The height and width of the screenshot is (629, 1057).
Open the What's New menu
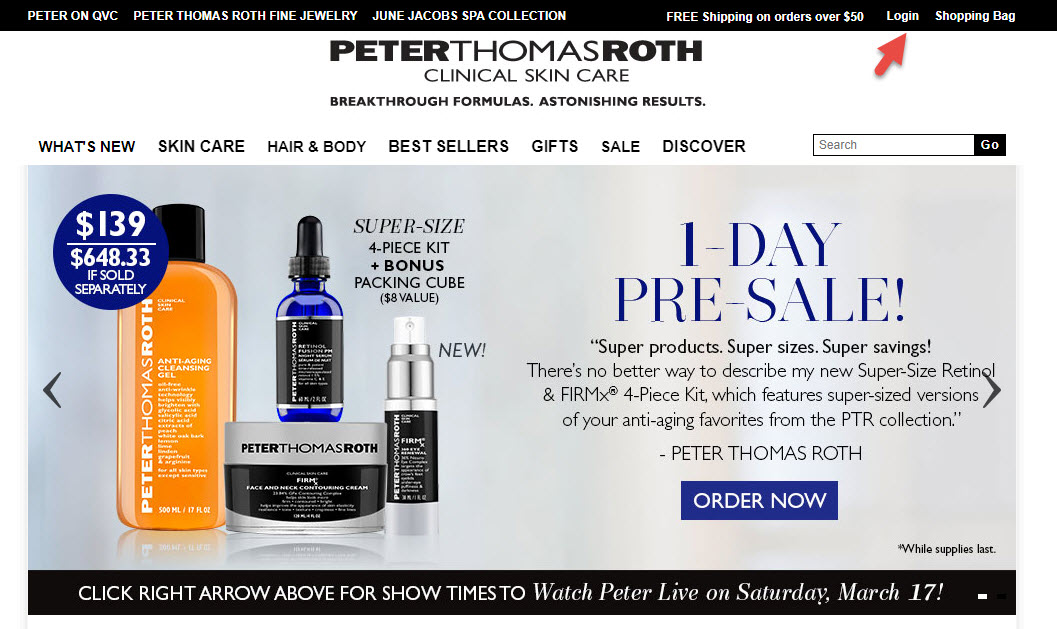pyautogui.click(x=86, y=146)
